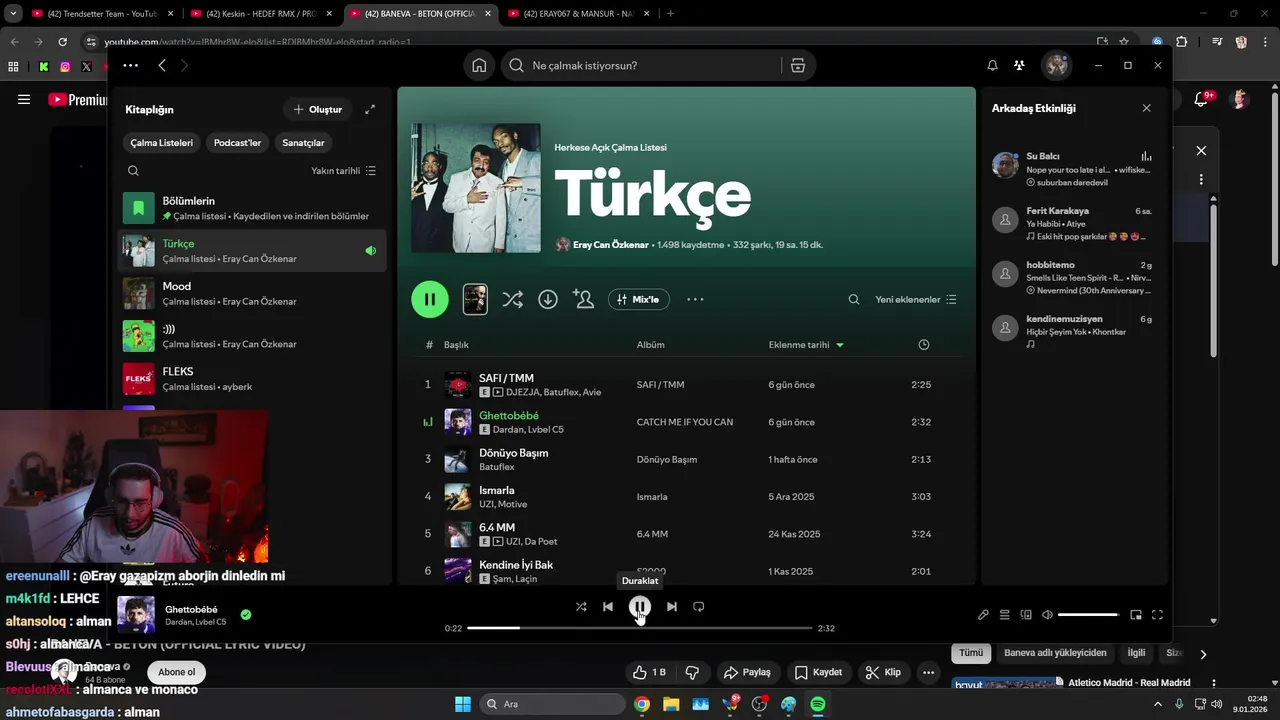
Task: Switch to ERAY067 & MANSUR tab
Action: [580, 13]
